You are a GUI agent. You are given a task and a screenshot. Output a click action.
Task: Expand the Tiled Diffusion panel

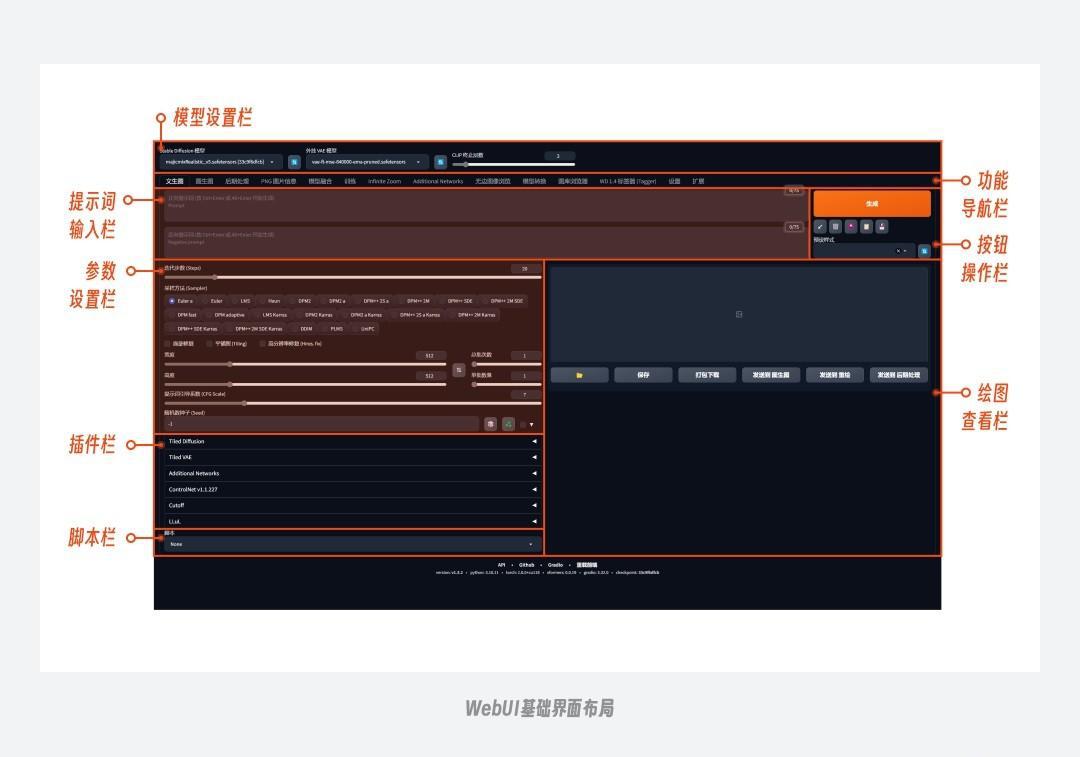click(x=351, y=442)
